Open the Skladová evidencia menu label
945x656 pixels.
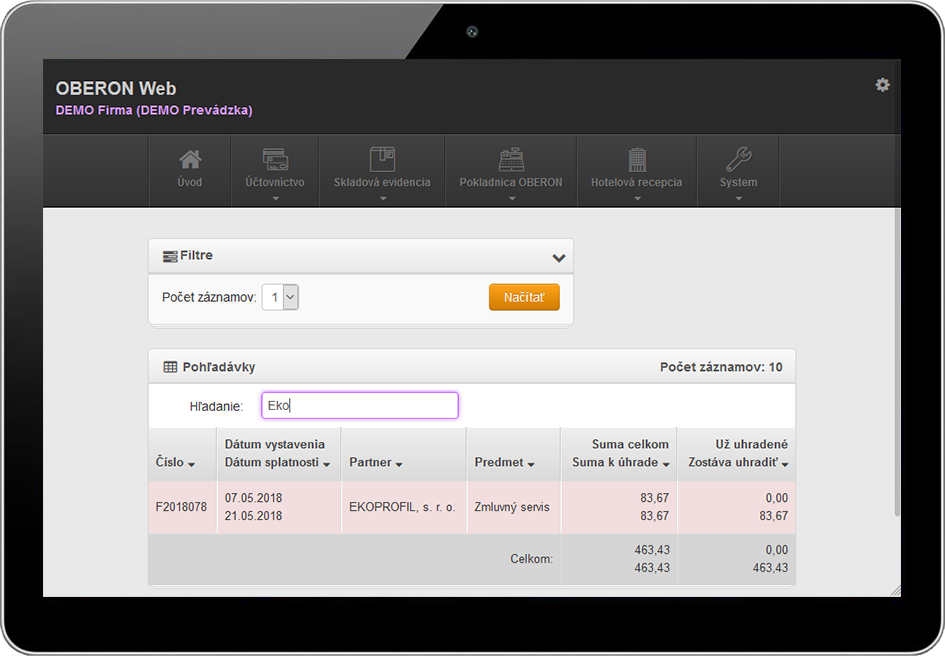point(382,182)
